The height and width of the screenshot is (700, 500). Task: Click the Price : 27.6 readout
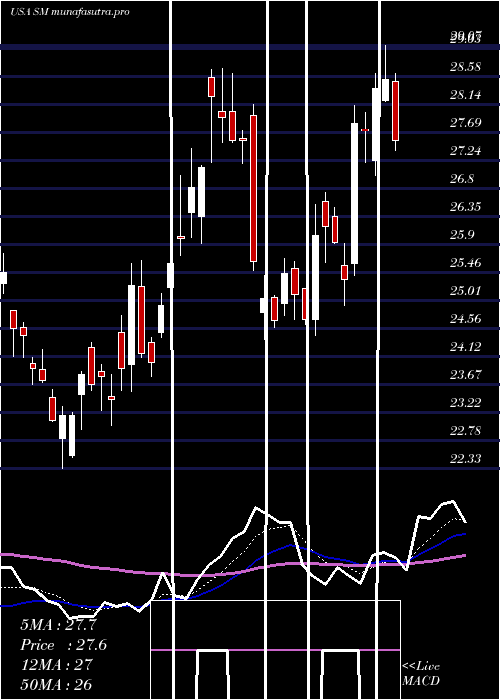(63, 645)
